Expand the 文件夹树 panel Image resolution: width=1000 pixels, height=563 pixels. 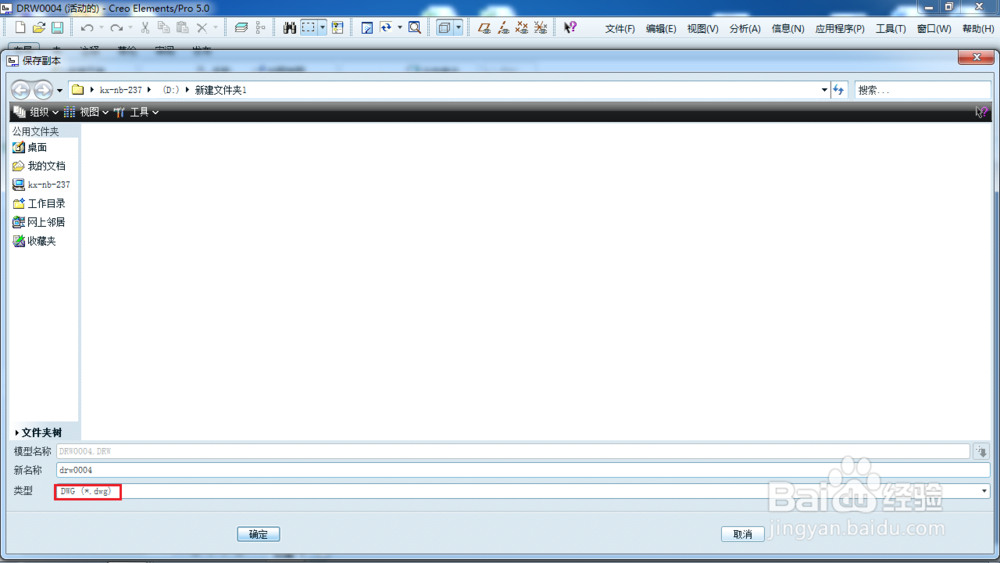pos(38,432)
